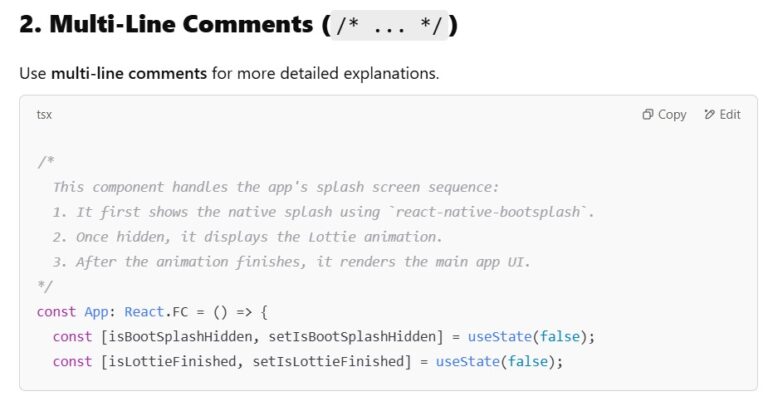Click the Copy icon in code block header

click(648, 115)
